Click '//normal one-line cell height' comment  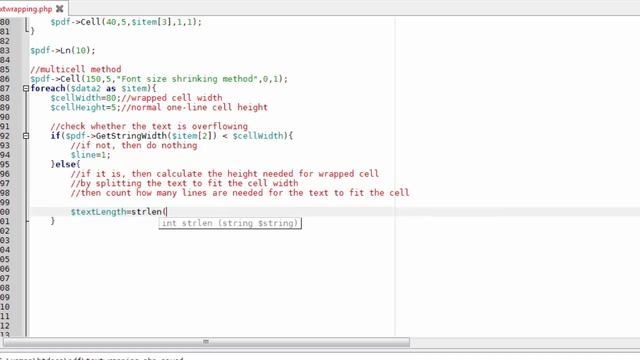(x=194, y=107)
